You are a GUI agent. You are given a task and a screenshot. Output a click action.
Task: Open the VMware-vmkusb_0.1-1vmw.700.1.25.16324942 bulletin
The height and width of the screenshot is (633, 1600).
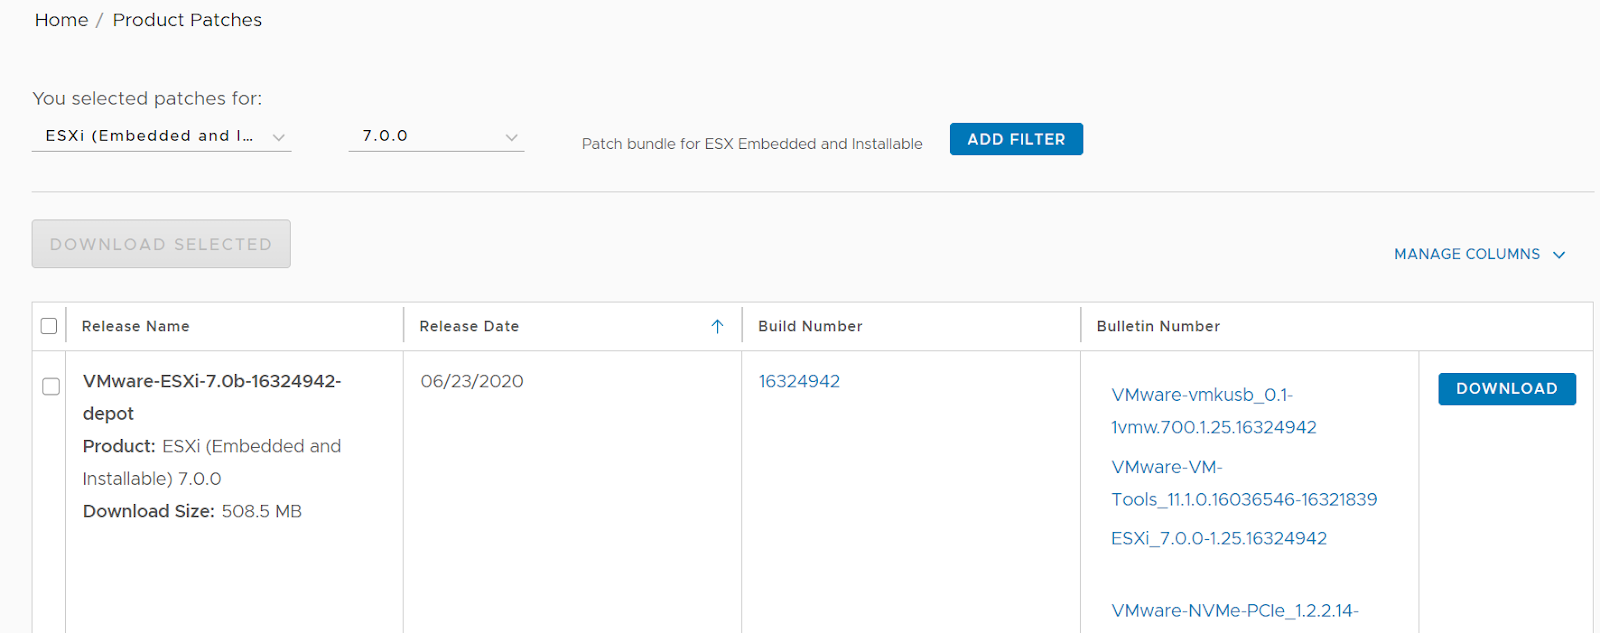coord(1213,411)
